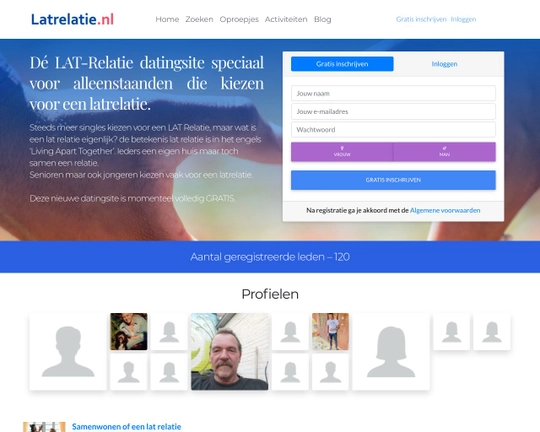This screenshot has height=432, width=540.
Task: Focus the Jouw e-mailadres field
Action: coord(393,112)
